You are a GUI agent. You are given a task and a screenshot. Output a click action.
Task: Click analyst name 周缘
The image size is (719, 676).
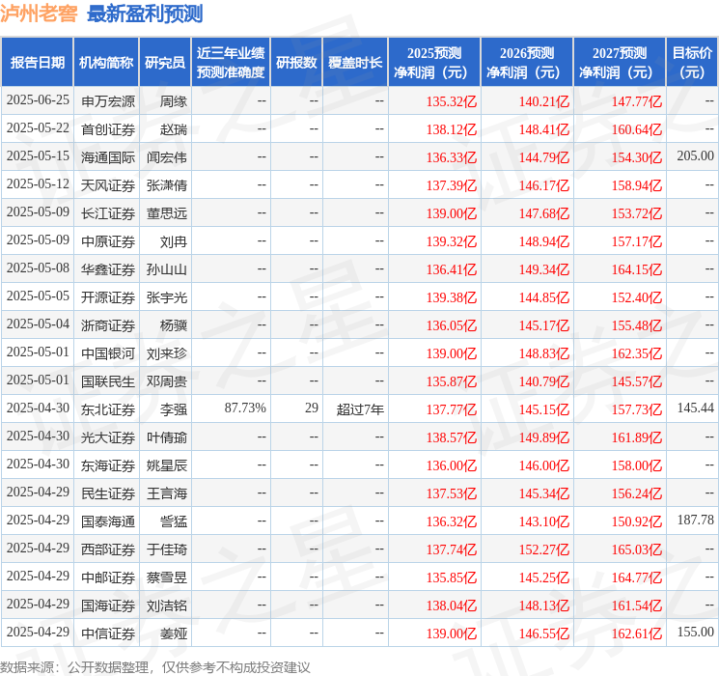click(173, 101)
